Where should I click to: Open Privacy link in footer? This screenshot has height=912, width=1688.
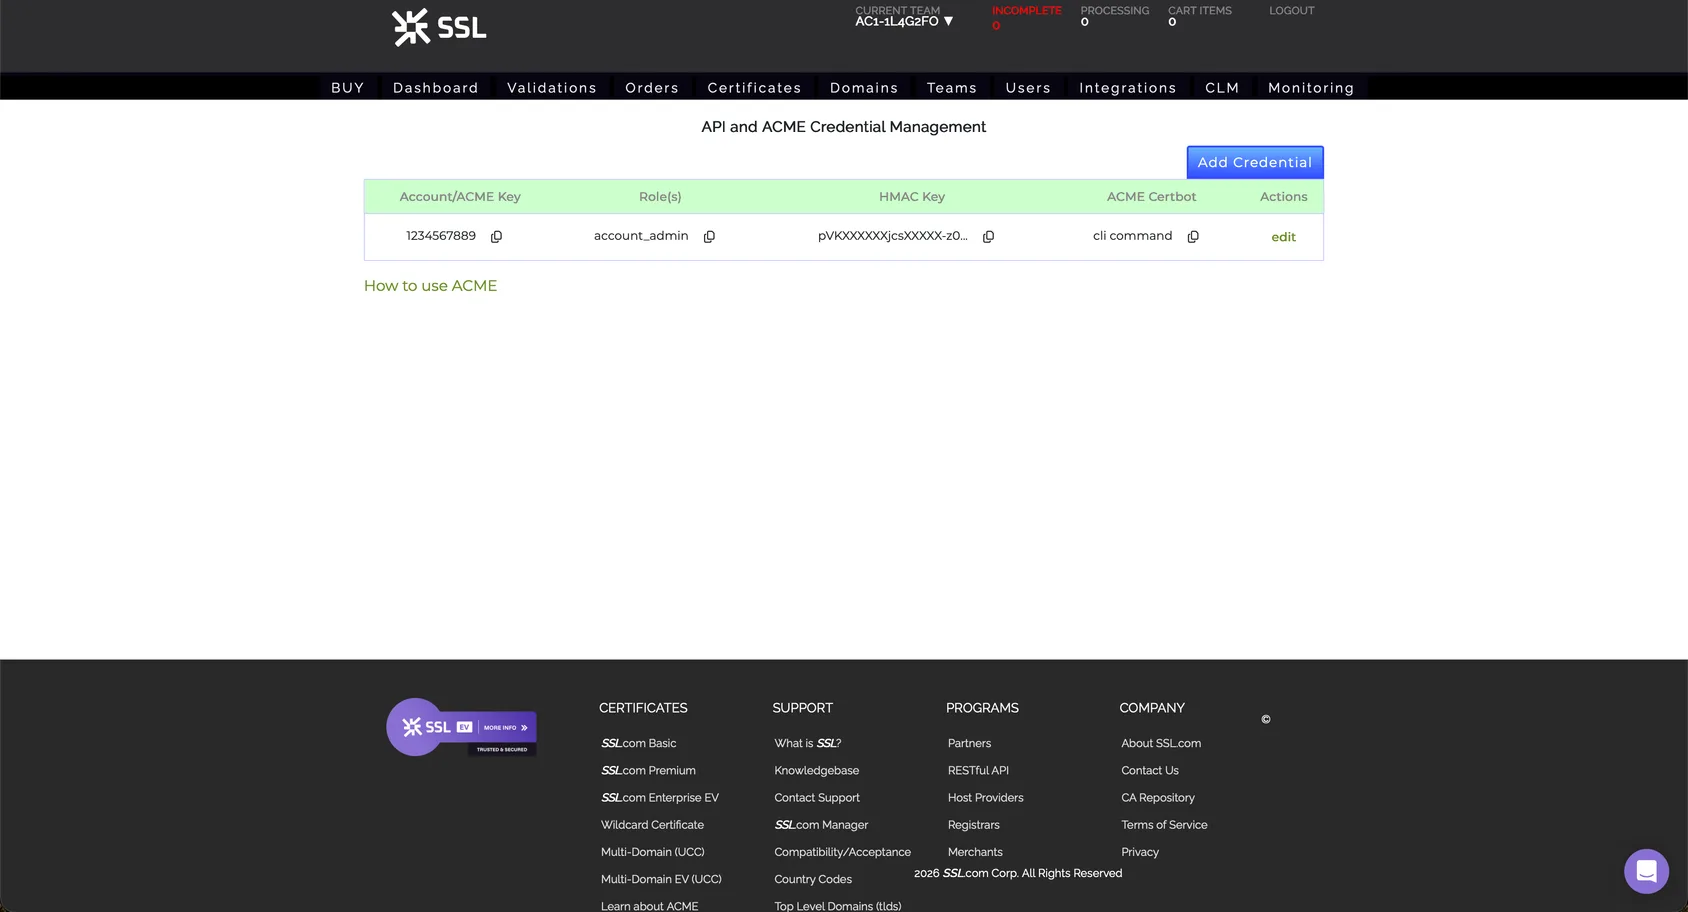1140,852
